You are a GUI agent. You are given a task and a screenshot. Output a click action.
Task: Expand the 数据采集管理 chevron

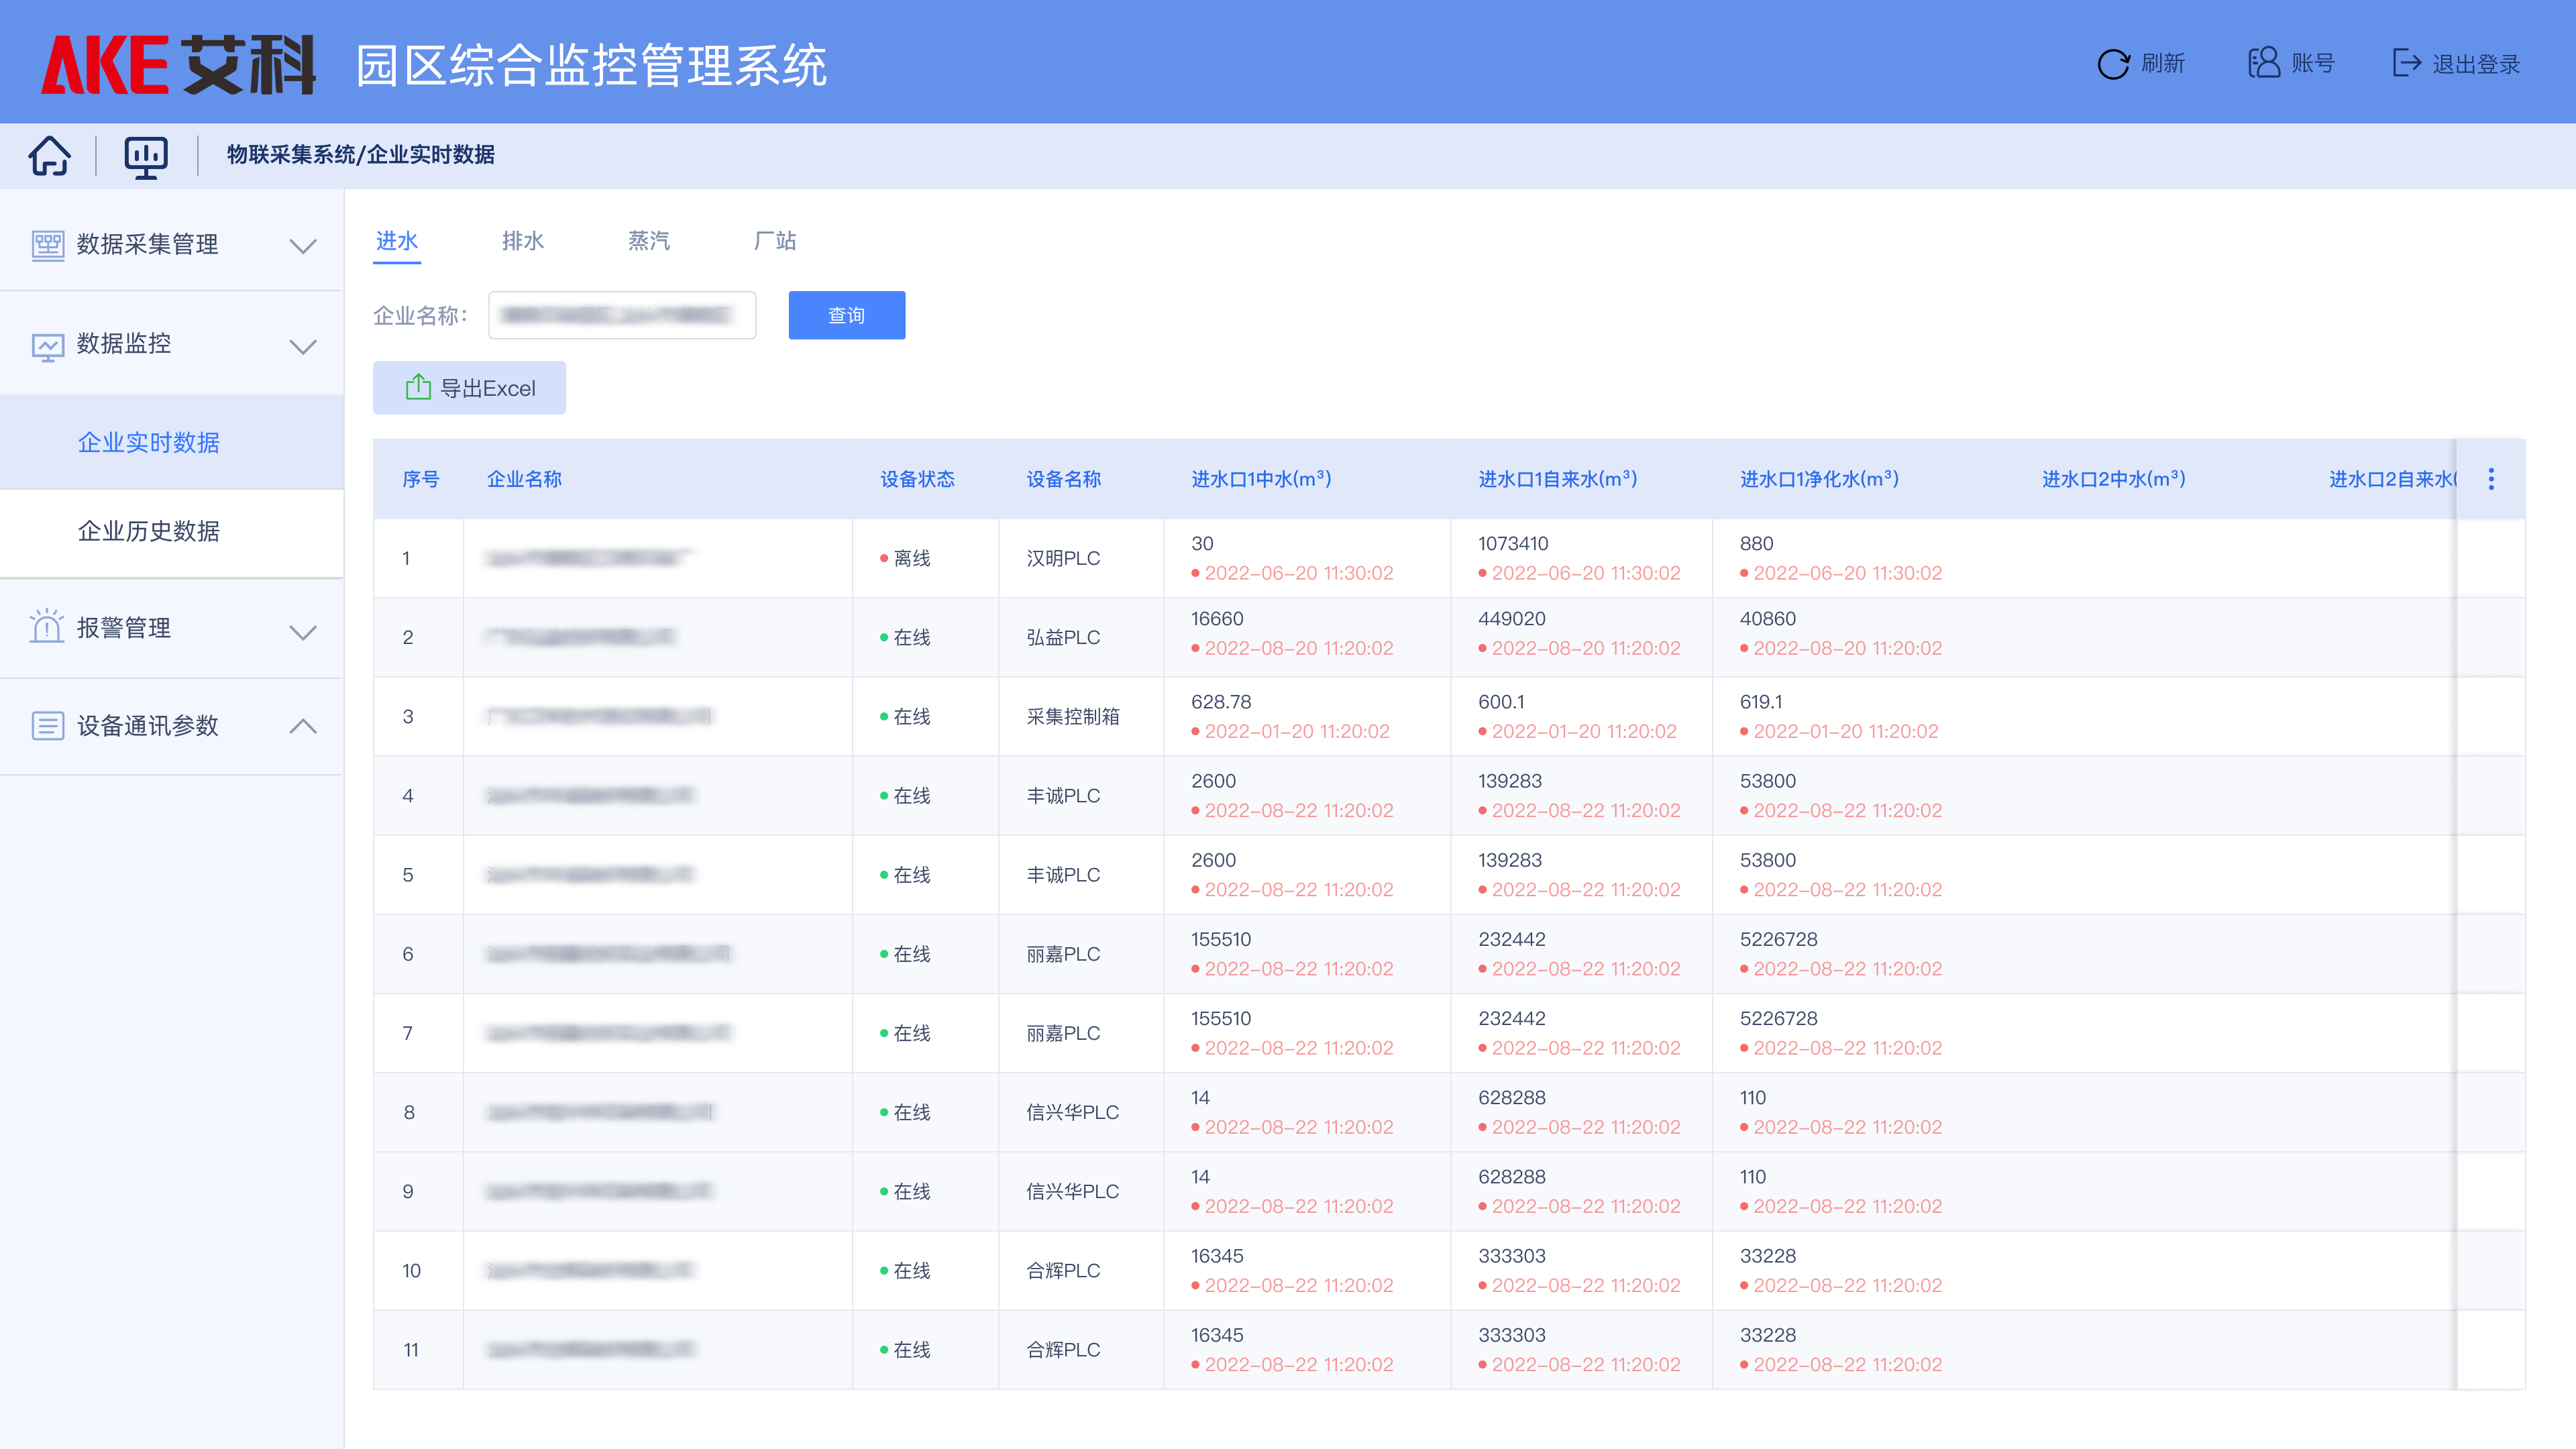click(x=303, y=246)
